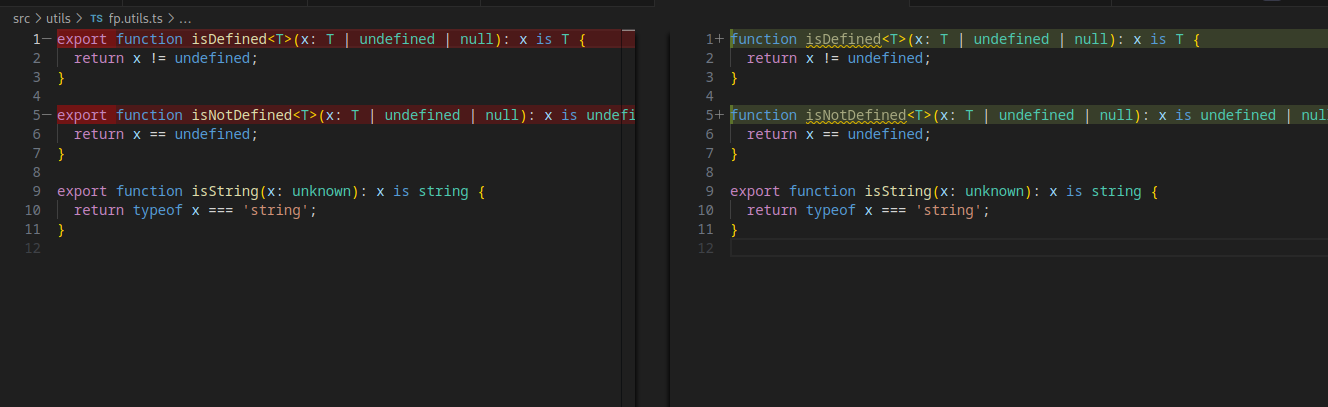Place cursor on empty line 12 in right pane
This screenshot has height=407, width=1328.
coord(900,248)
